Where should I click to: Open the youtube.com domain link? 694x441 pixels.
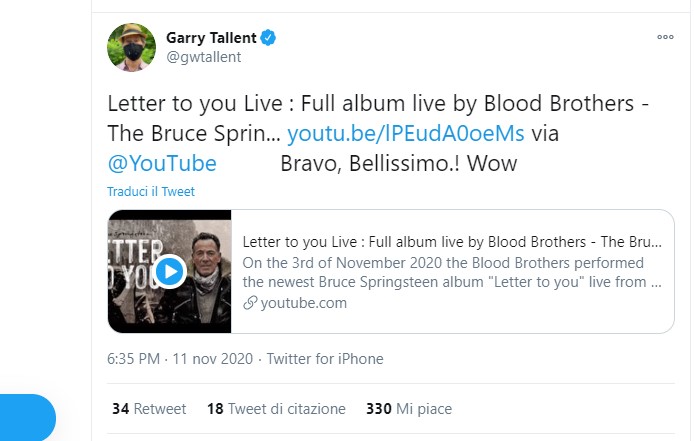click(303, 303)
